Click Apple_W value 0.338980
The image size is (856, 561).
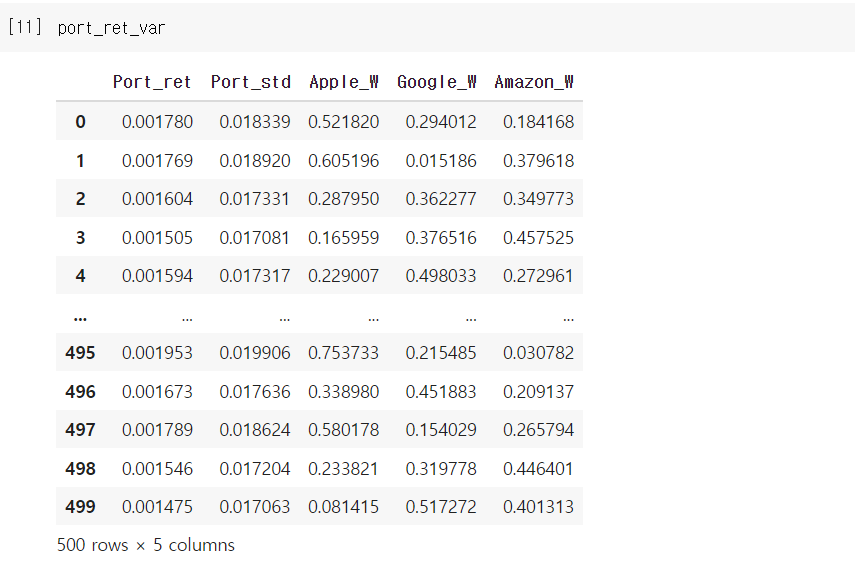(x=343, y=392)
